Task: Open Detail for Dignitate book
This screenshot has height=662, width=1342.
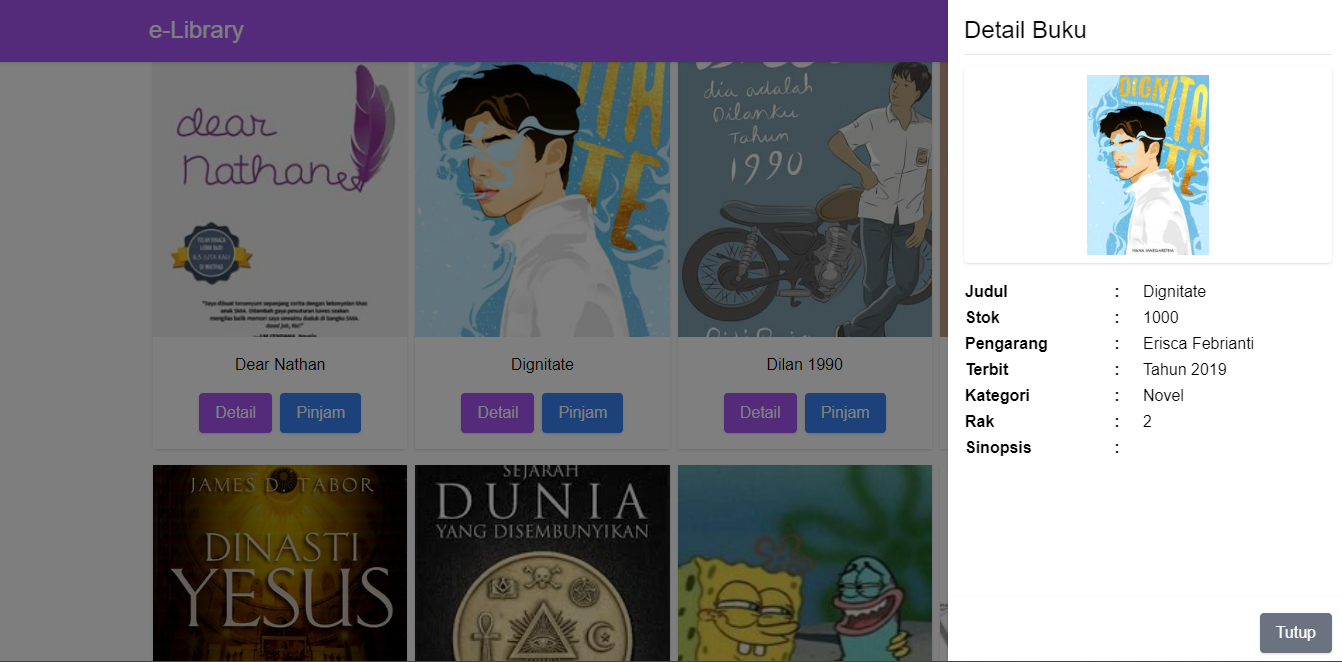Action: 497,413
